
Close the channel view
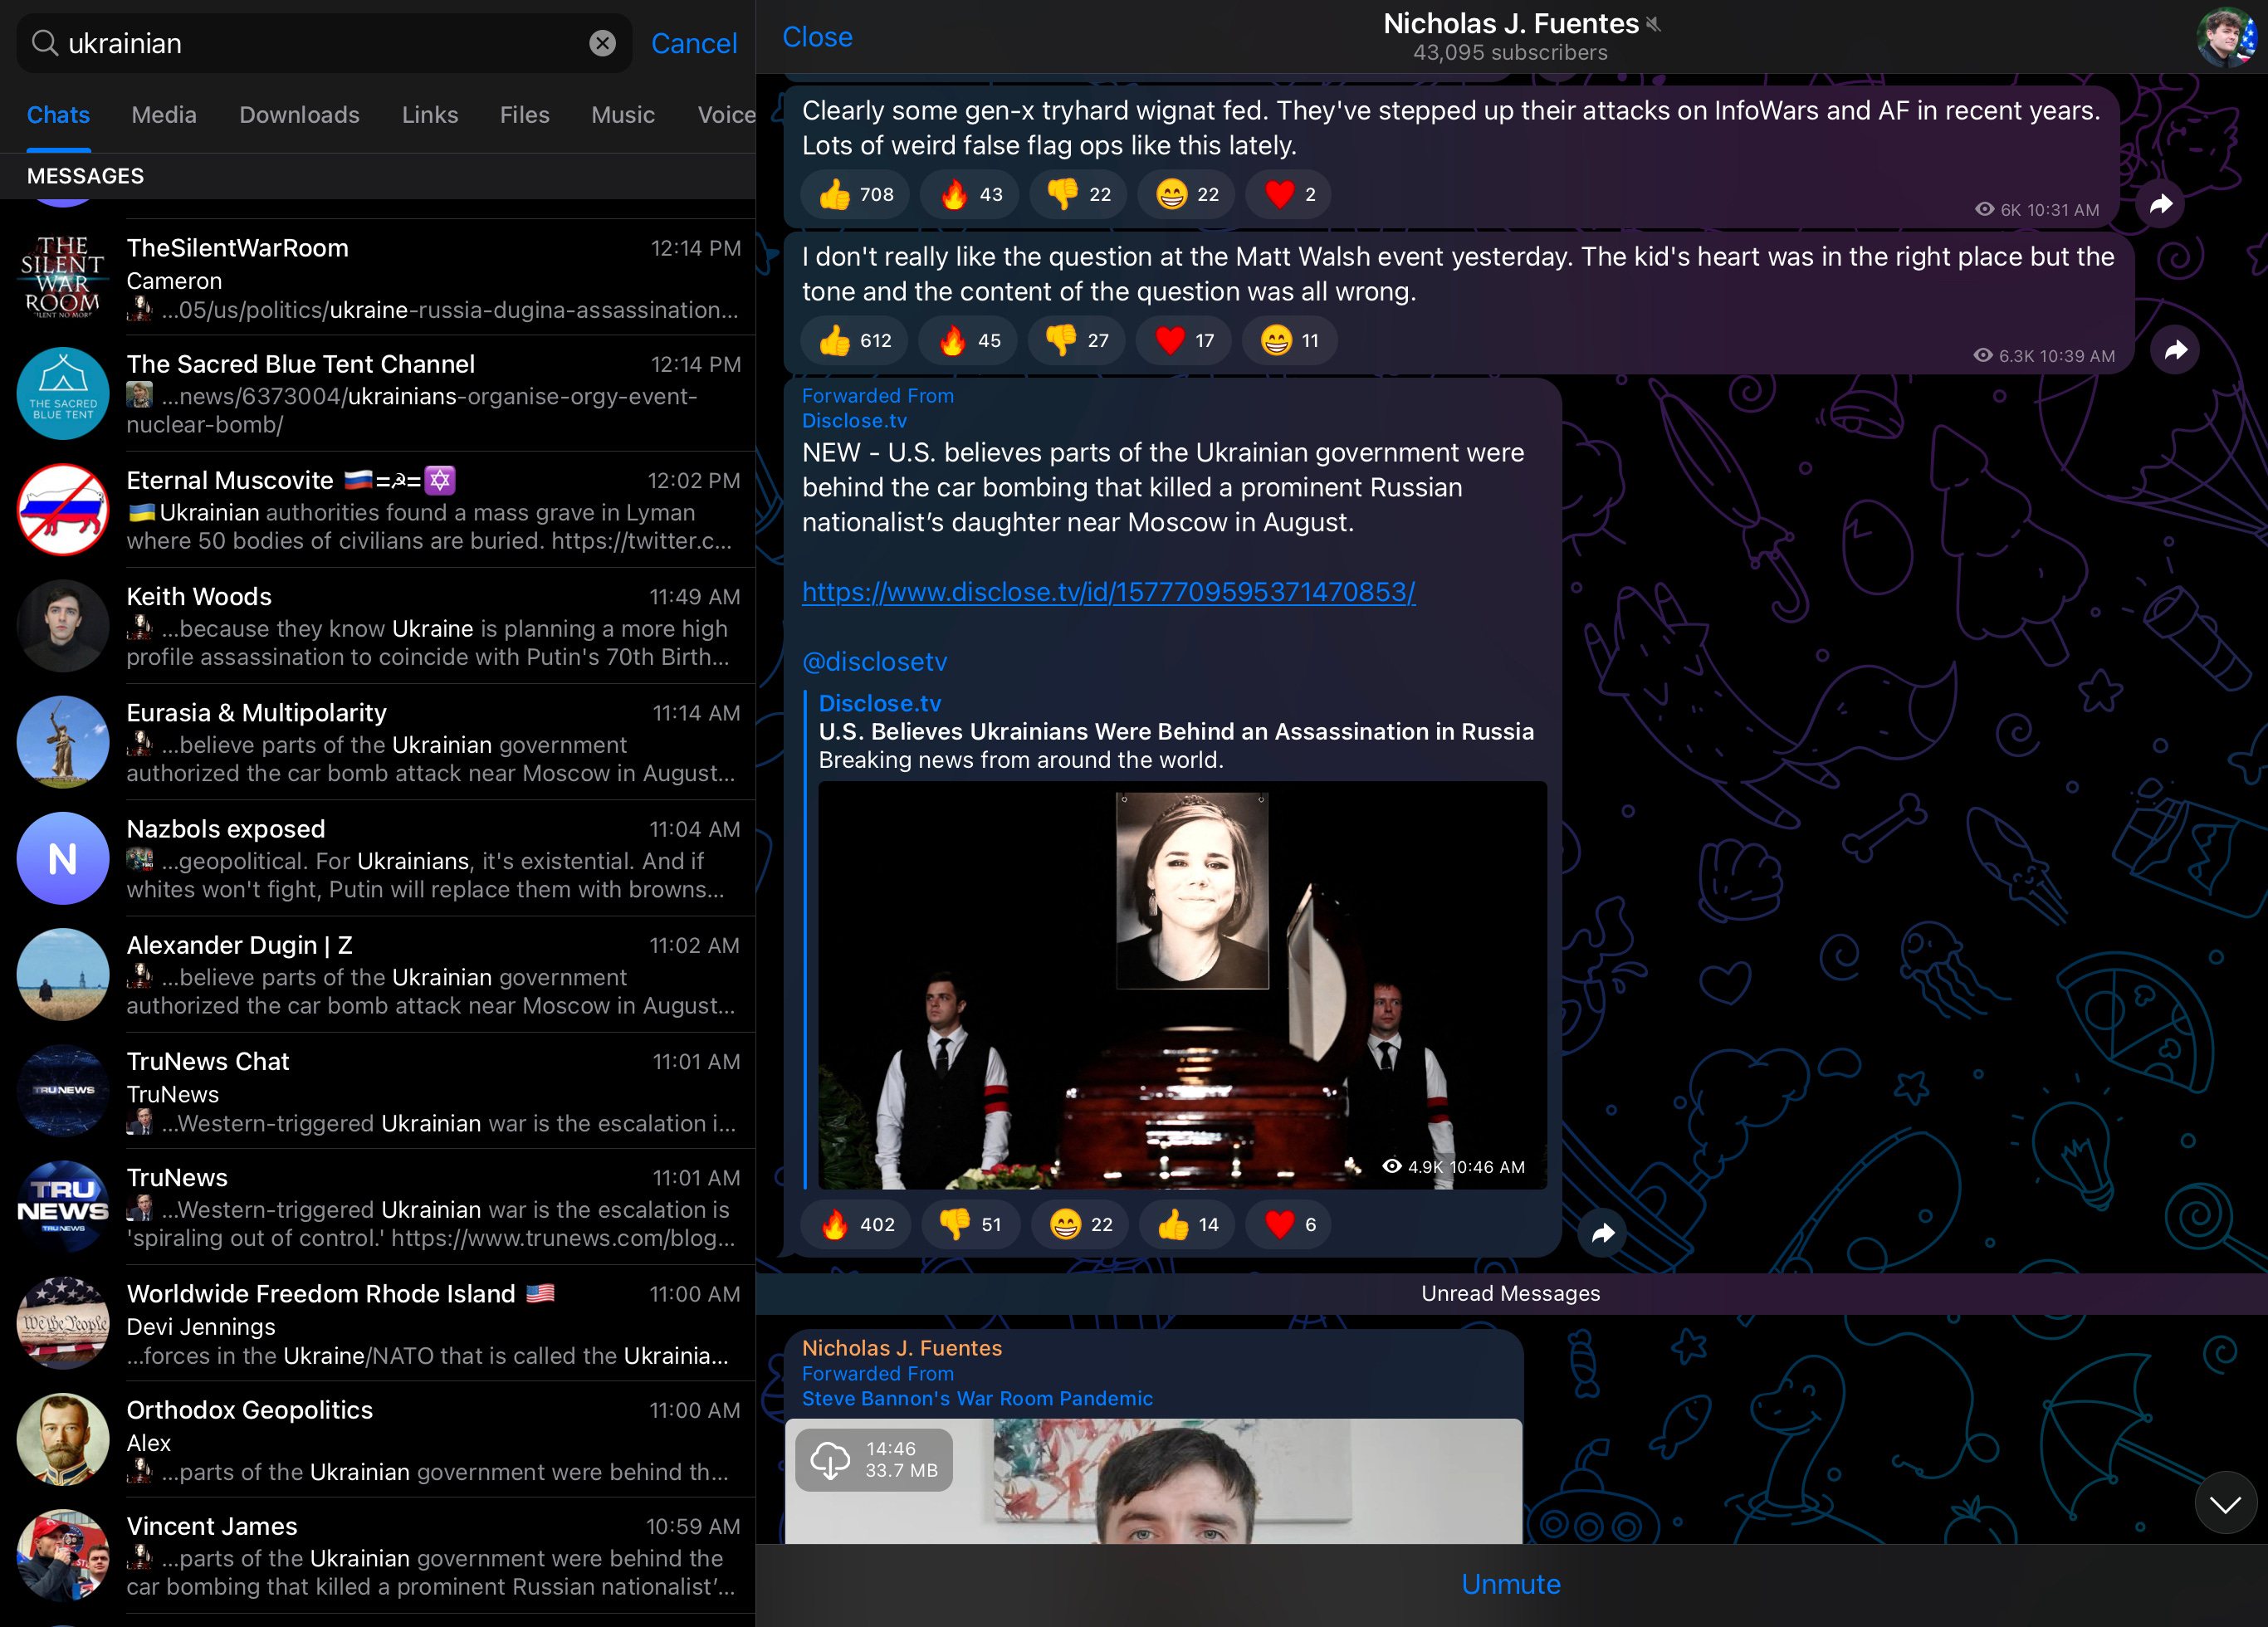coord(817,37)
